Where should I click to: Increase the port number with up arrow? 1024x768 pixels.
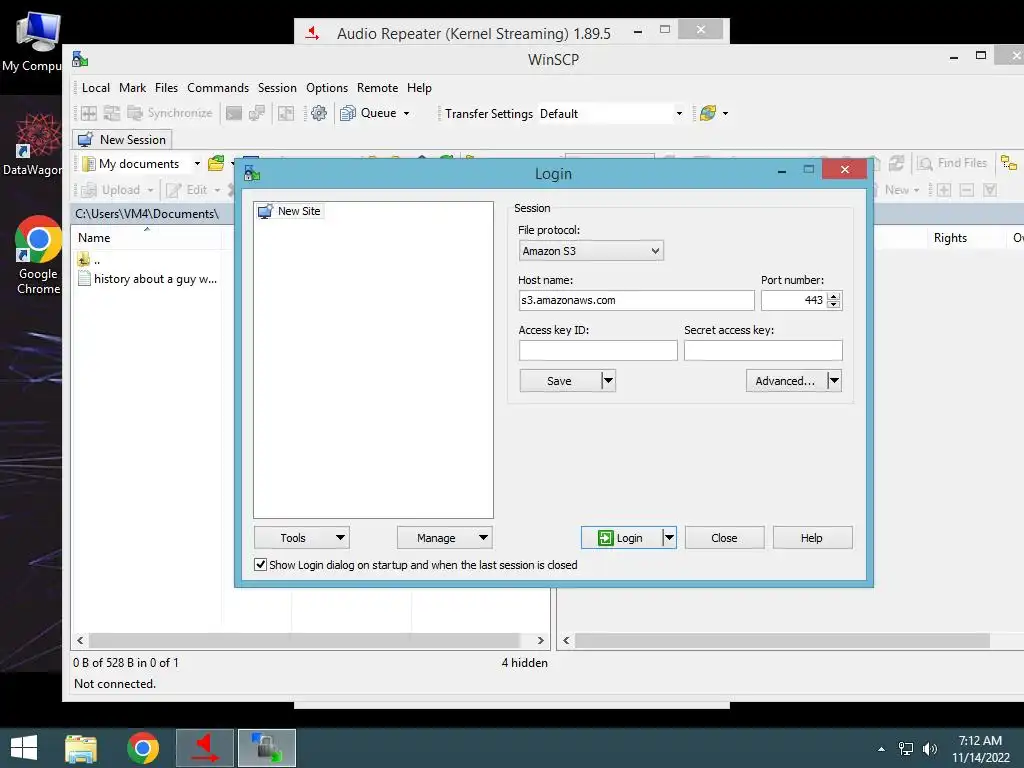(x=833, y=296)
